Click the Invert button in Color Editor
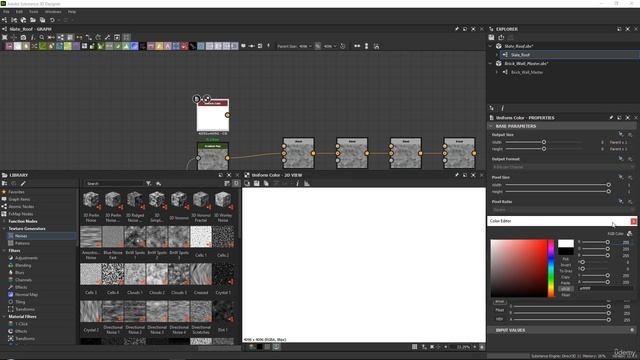Image resolution: width=640 pixels, height=360 pixels. pyautogui.click(x=566, y=265)
